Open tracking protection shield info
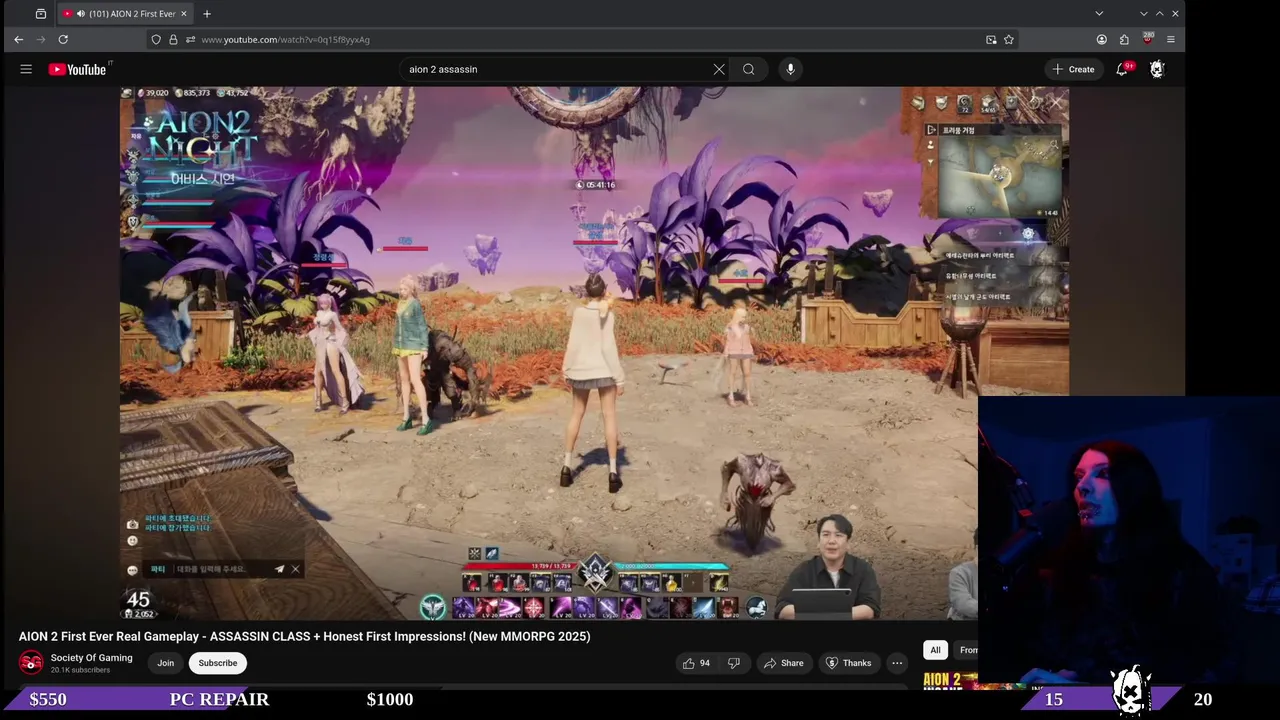Viewport: 1280px width, 720px height. (156, 39)
